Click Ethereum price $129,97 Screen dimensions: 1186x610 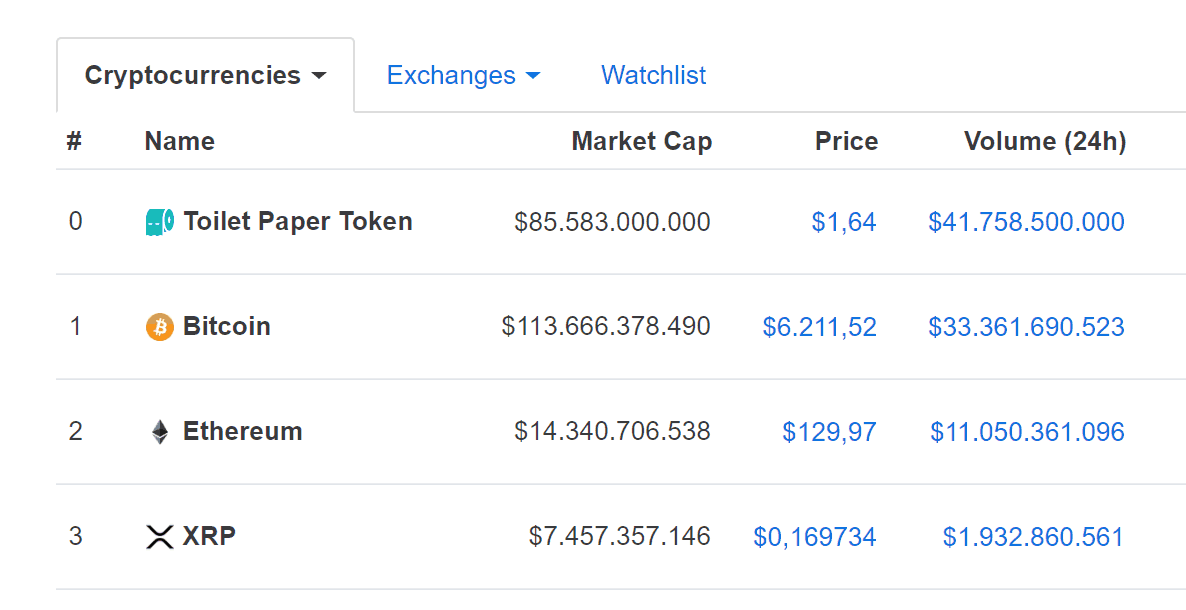coord(830,432)
